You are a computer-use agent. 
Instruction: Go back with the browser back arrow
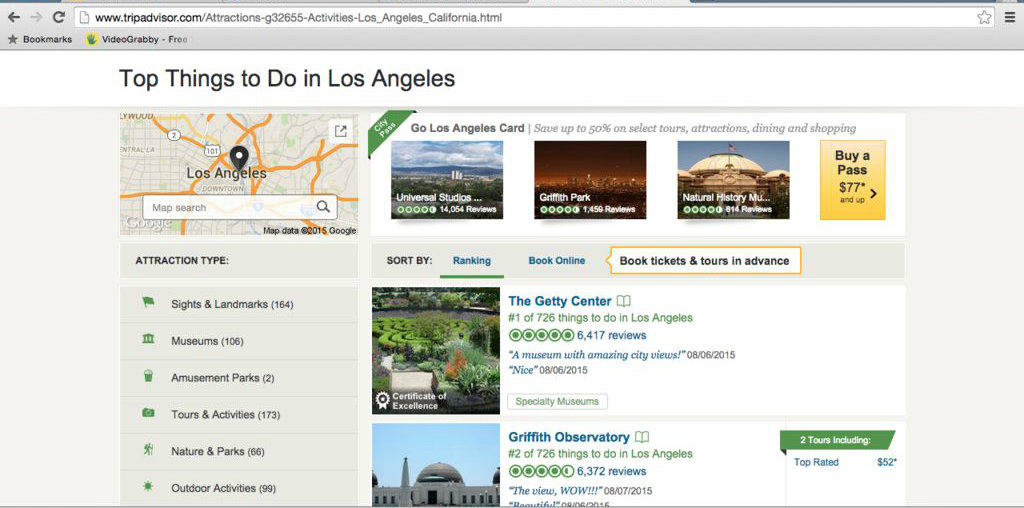pyautogui.click(x=14, y=18)
